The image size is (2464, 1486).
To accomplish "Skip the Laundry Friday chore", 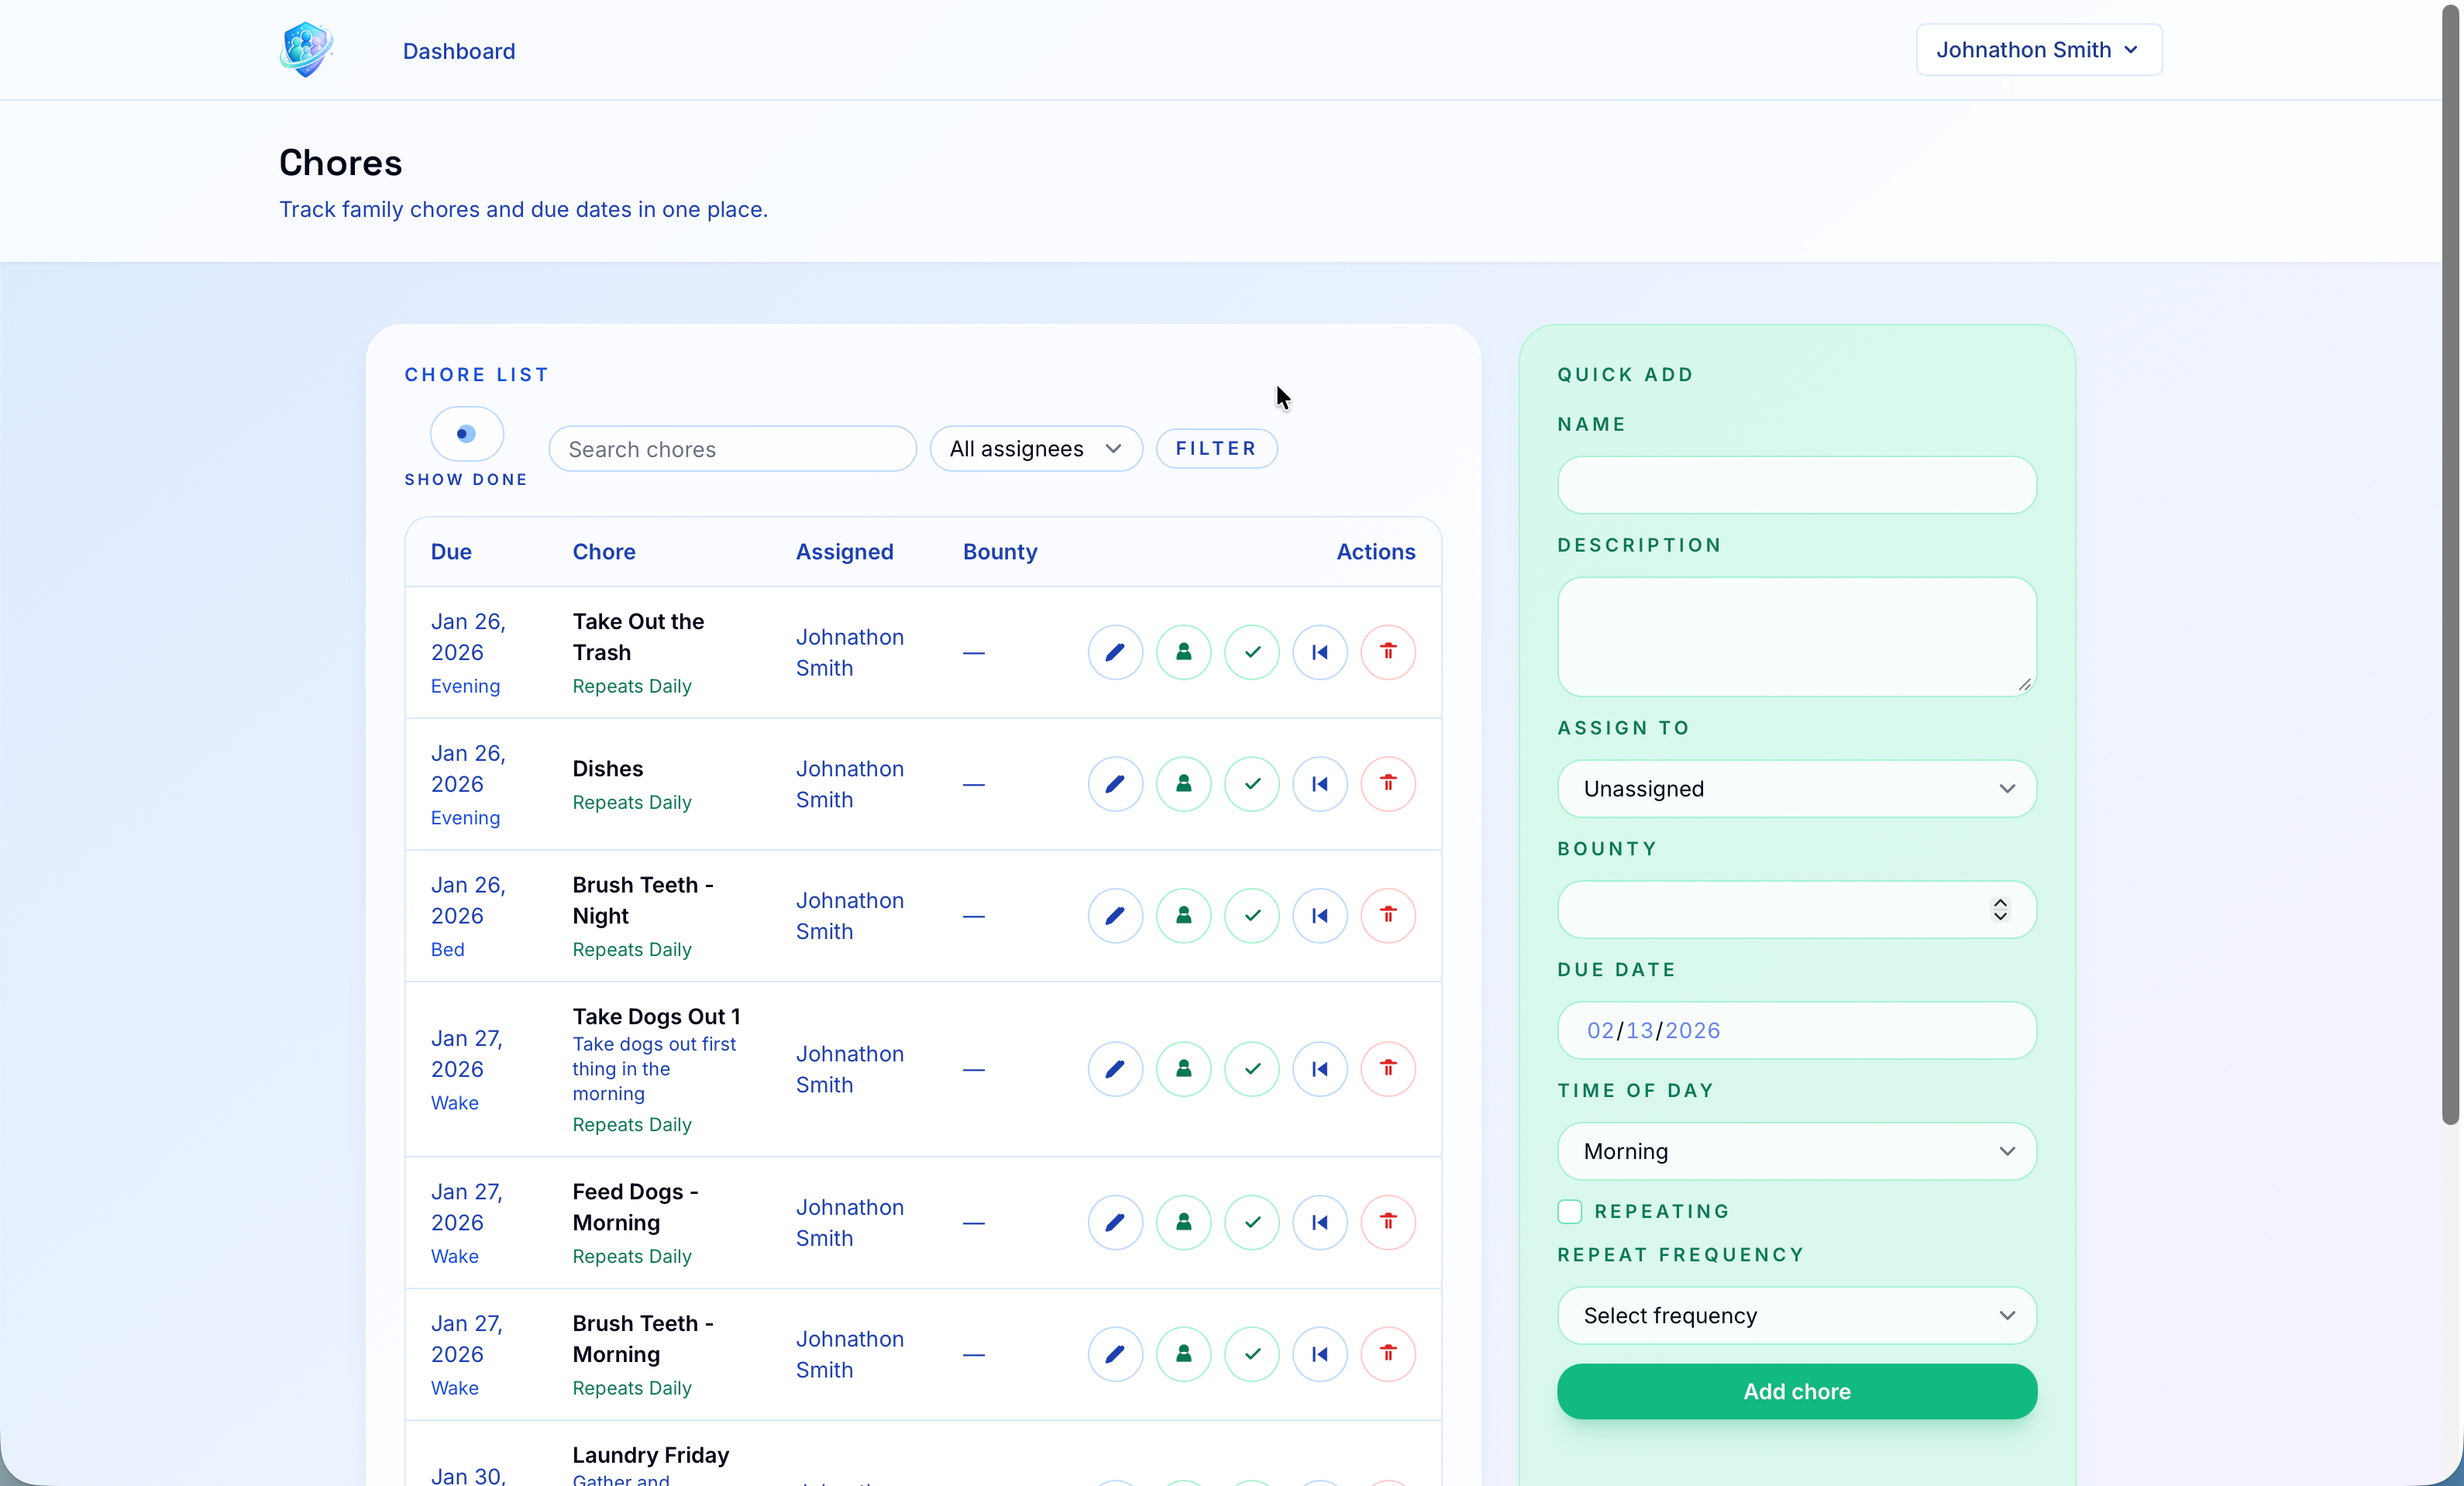I will tap(1320, 1482).
